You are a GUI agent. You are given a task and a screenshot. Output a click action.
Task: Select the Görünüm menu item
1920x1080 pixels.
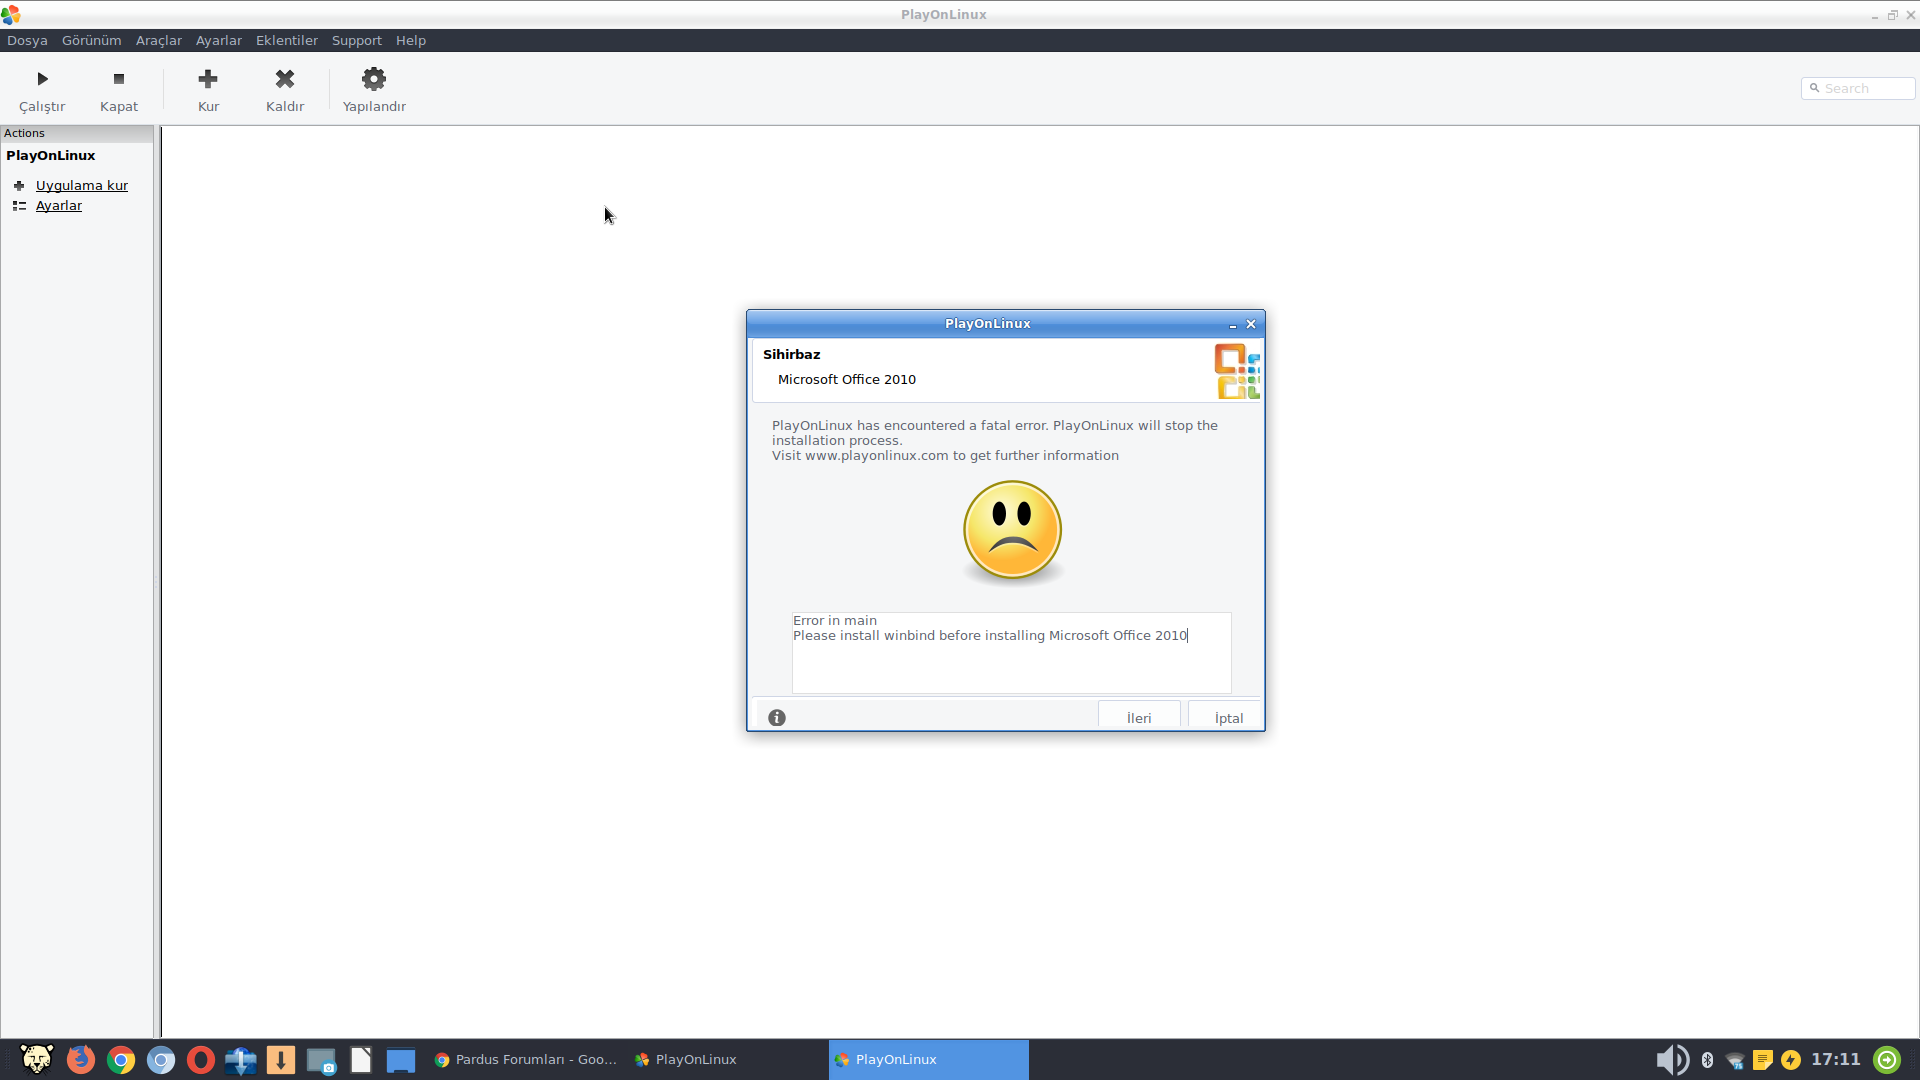point(91,40)
